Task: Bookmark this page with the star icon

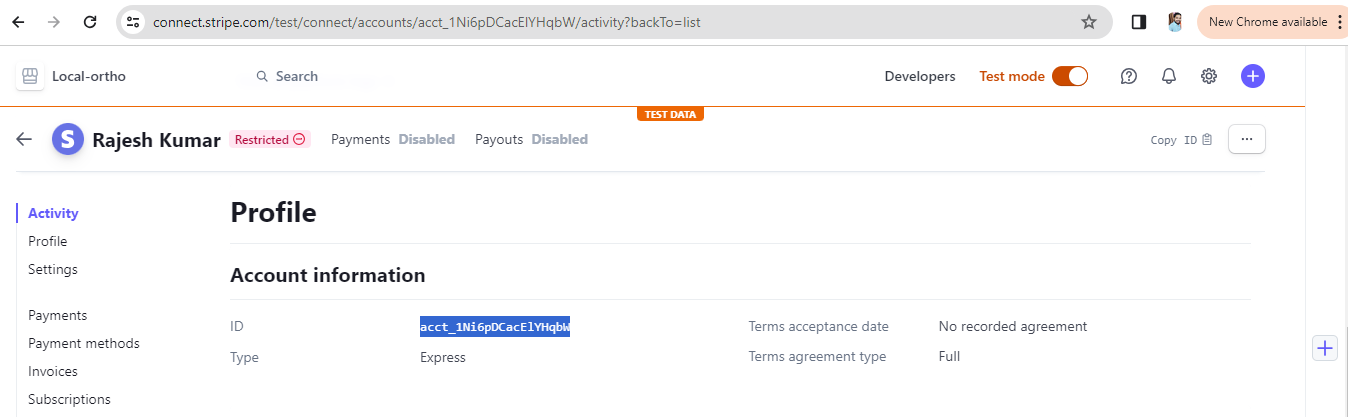Action: [x=1089, y=22]
